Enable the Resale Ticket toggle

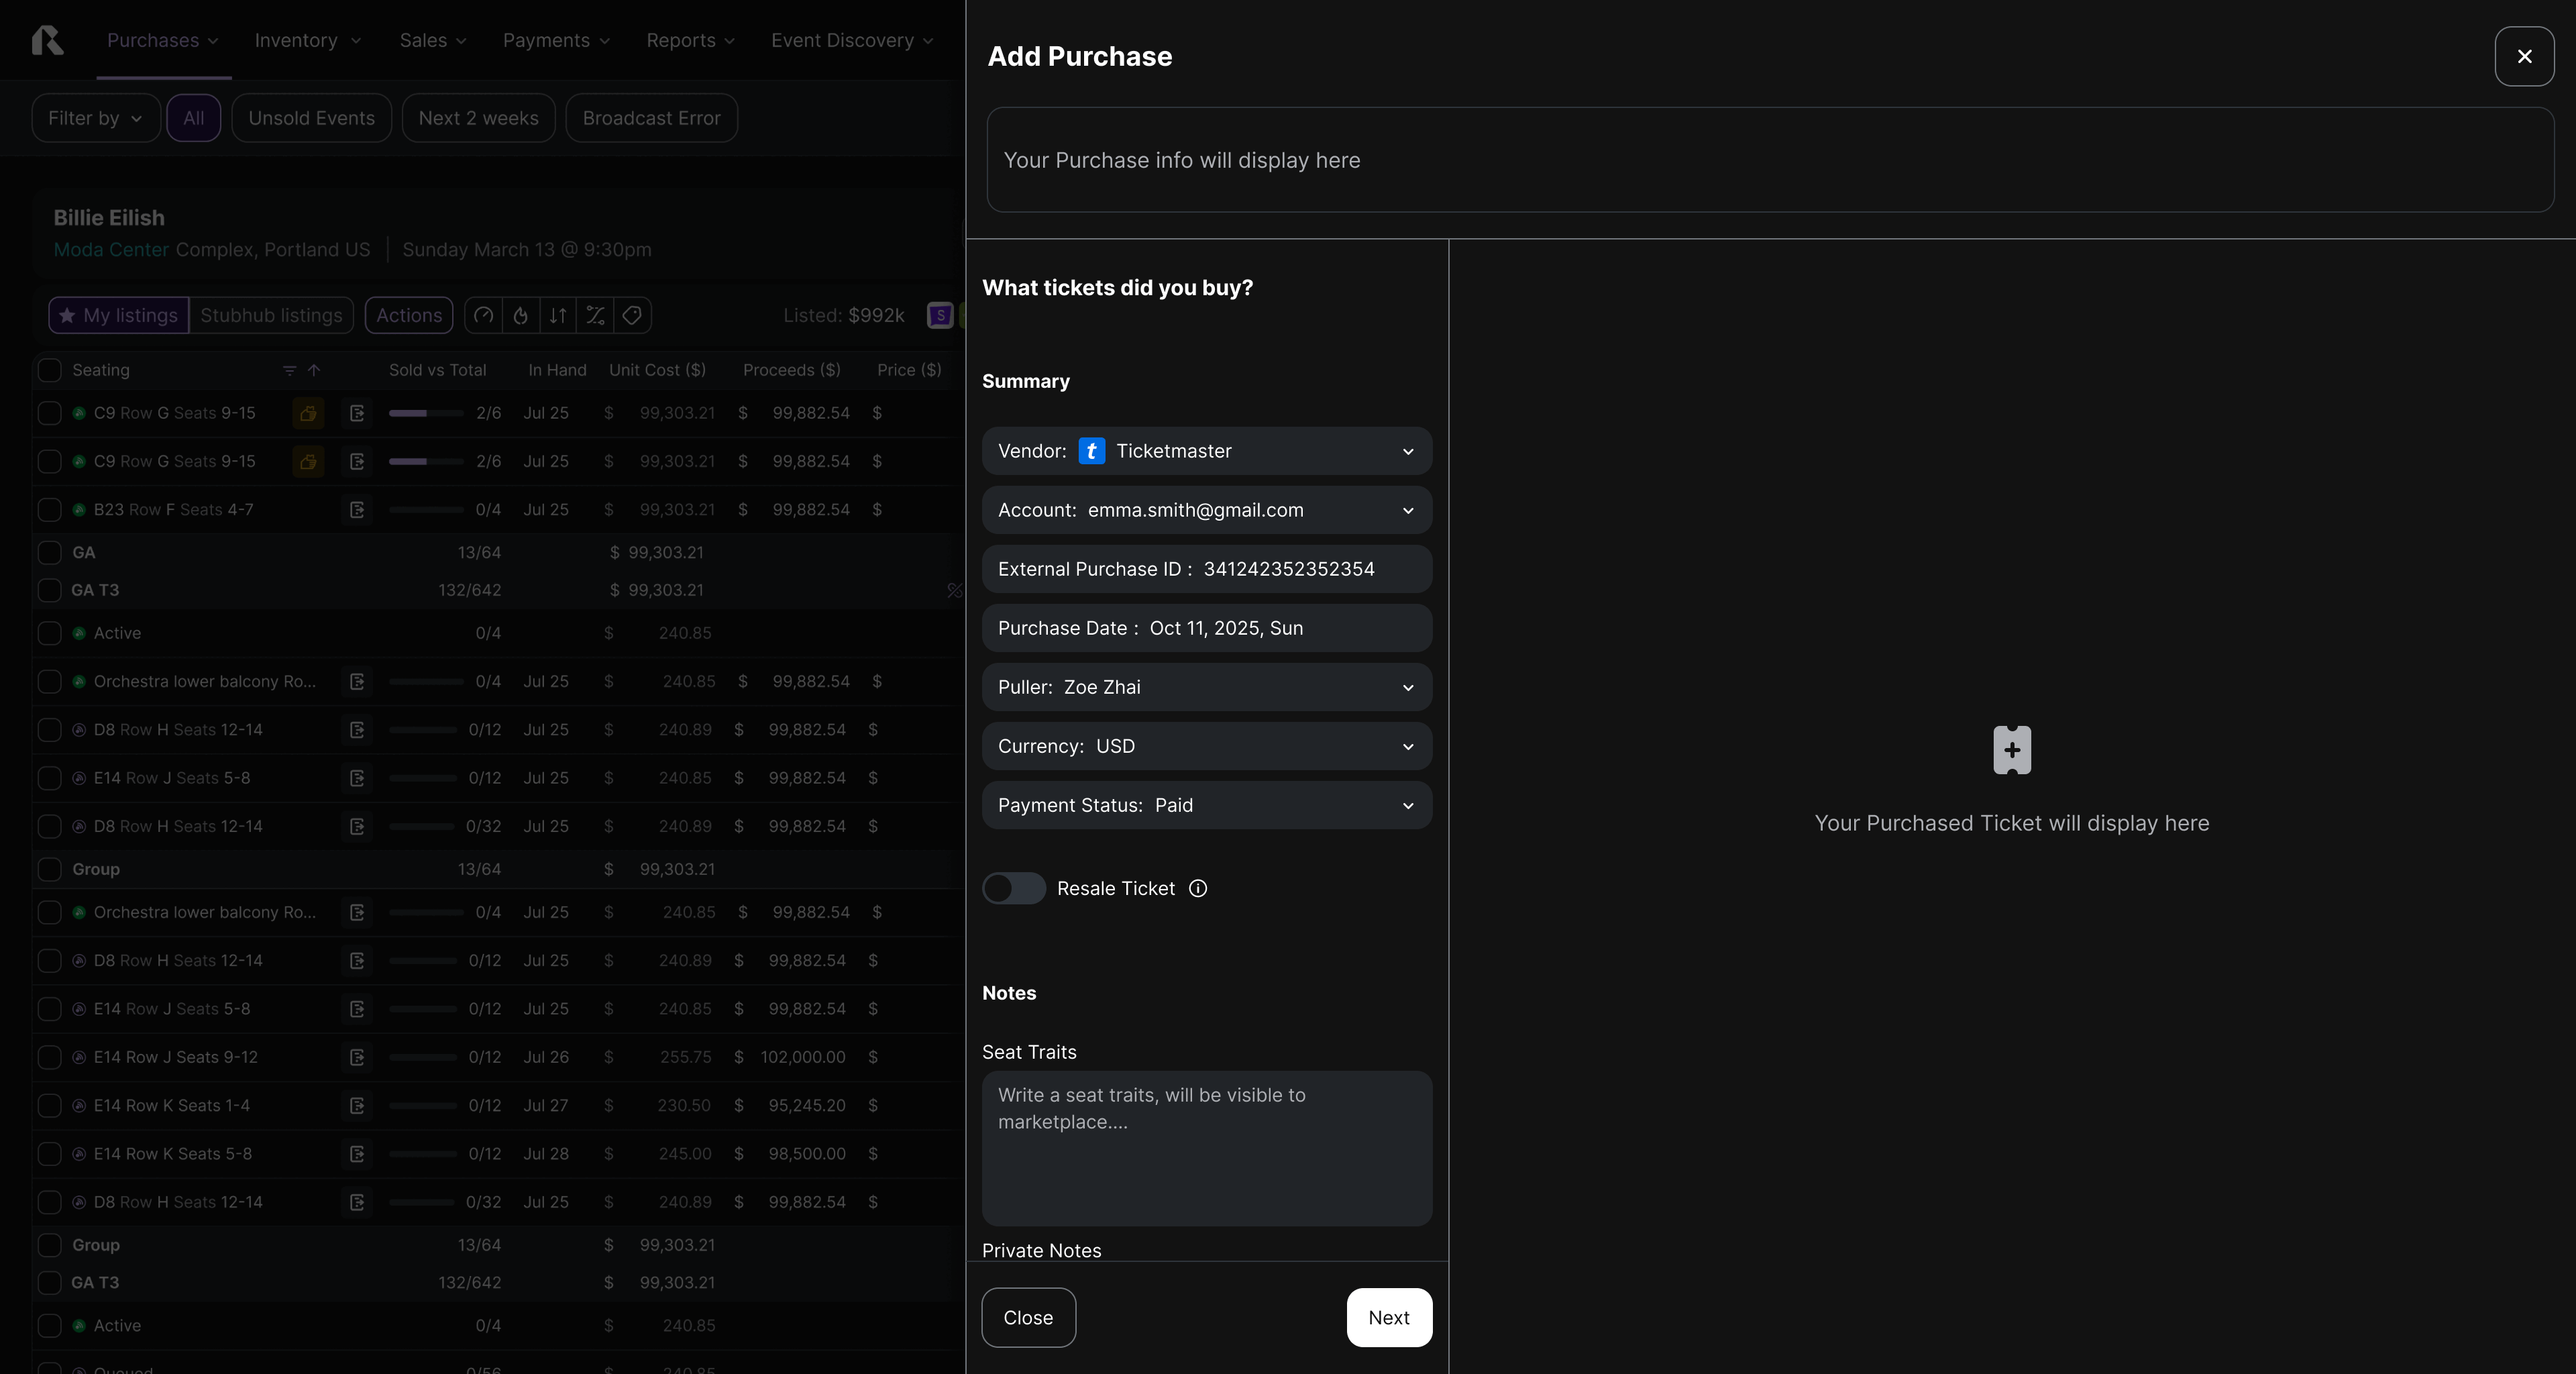(x=1013, y=888)
